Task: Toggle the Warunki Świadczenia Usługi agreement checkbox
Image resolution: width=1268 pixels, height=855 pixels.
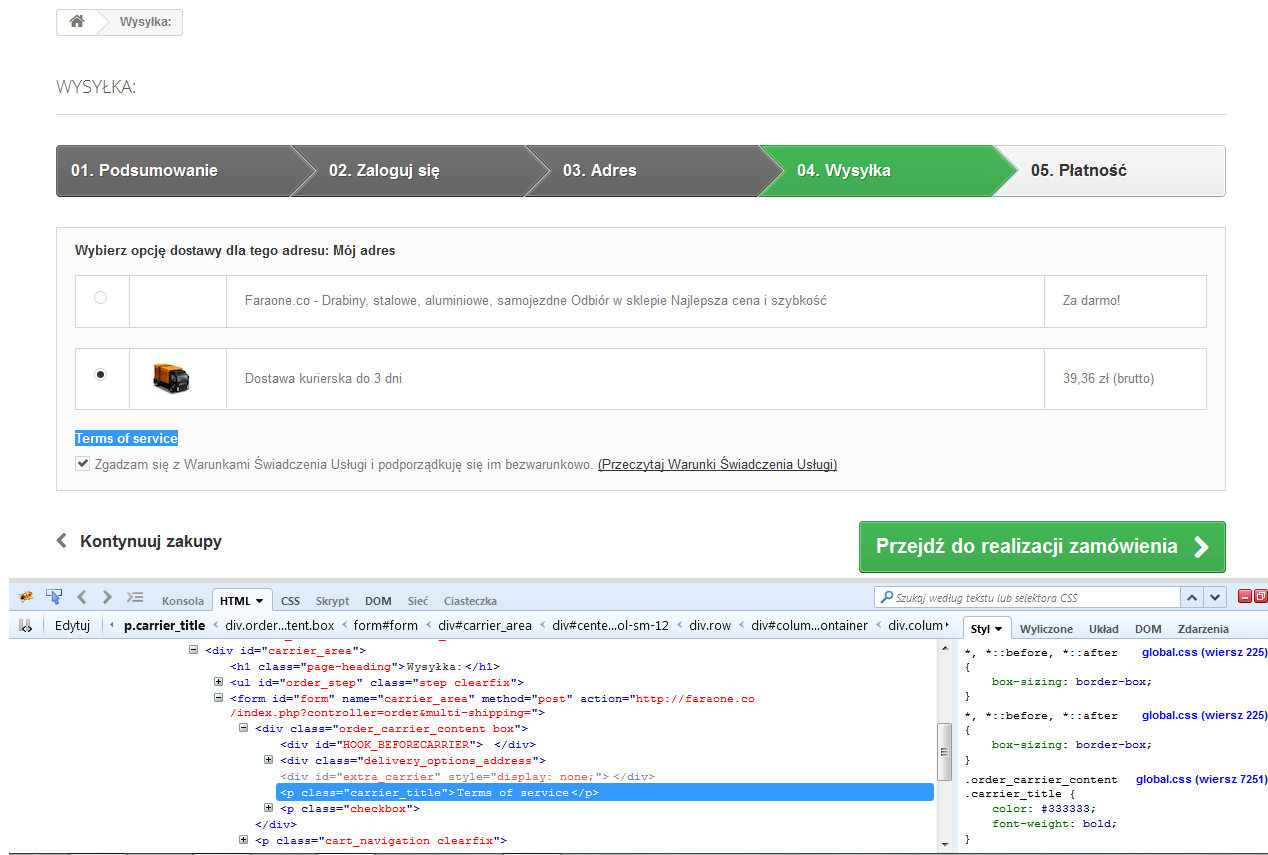Action: 82,464
